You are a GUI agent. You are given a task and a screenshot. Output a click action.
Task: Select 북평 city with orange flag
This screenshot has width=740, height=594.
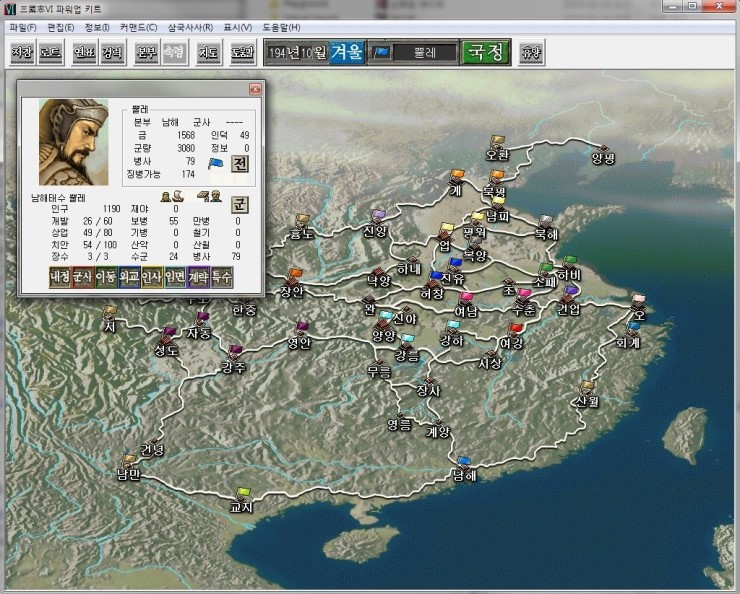pos(495,184)
